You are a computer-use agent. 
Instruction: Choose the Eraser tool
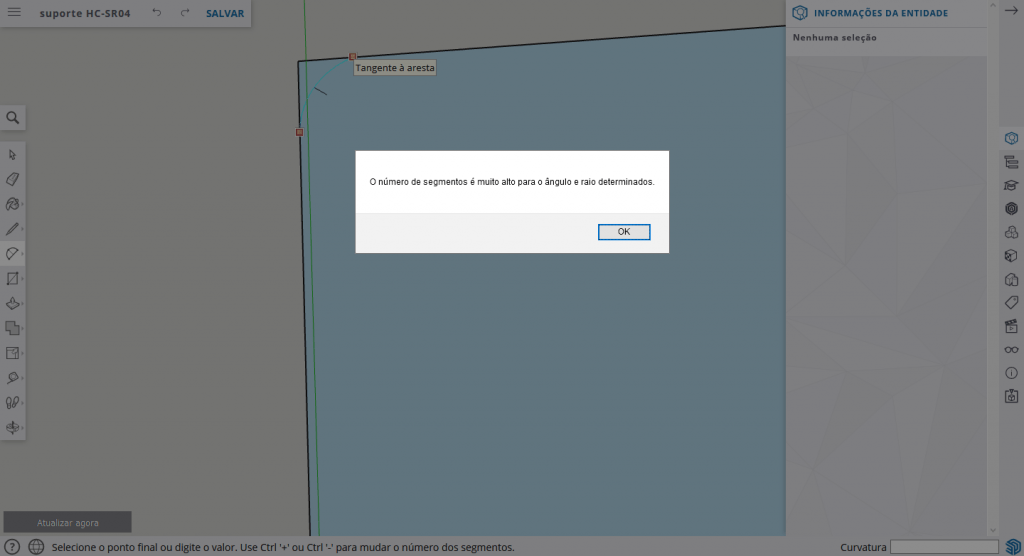pyautogui.click(x=12, y=179)
